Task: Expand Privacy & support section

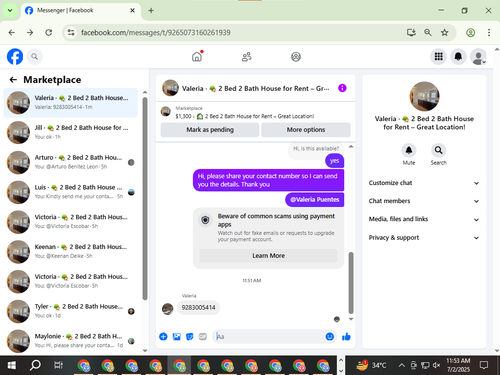Action: point(424,238)
